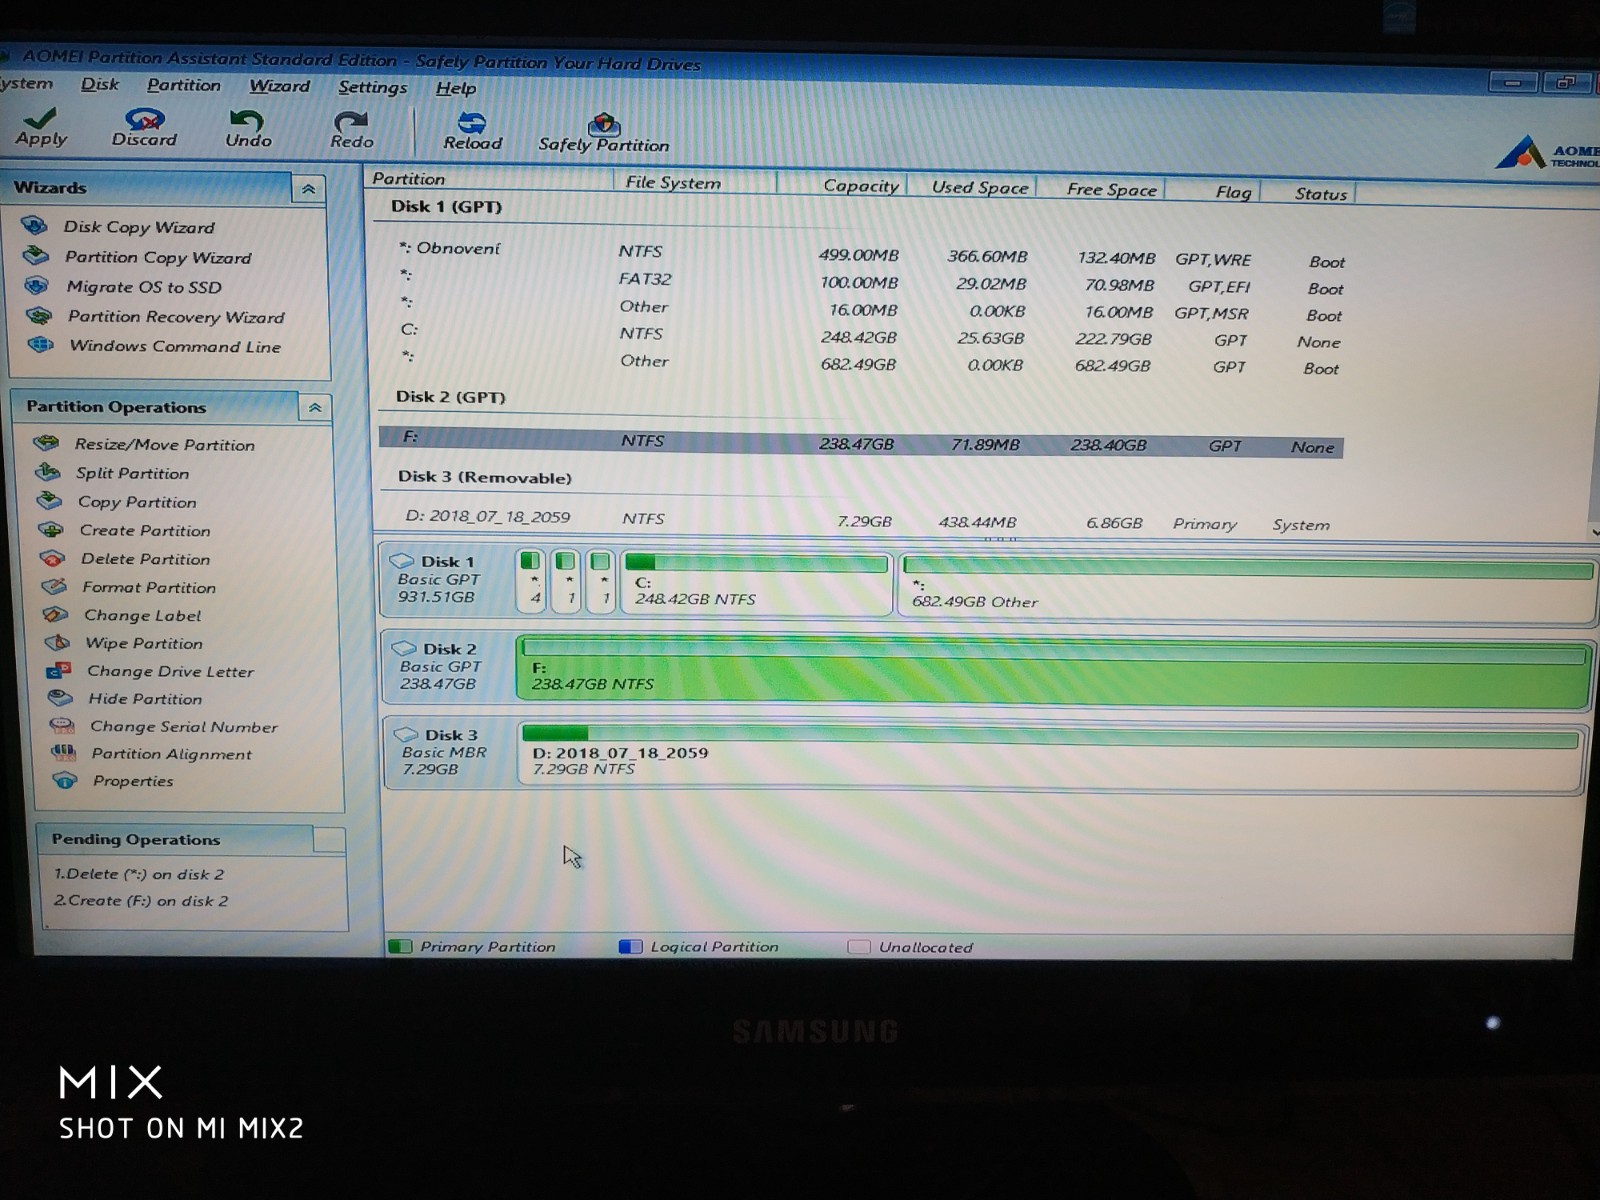Select the C: 248.42GB NTFS block in disk map
Screen dimensions: 1600x1200
pyautogui.click(x=756, y=582)
